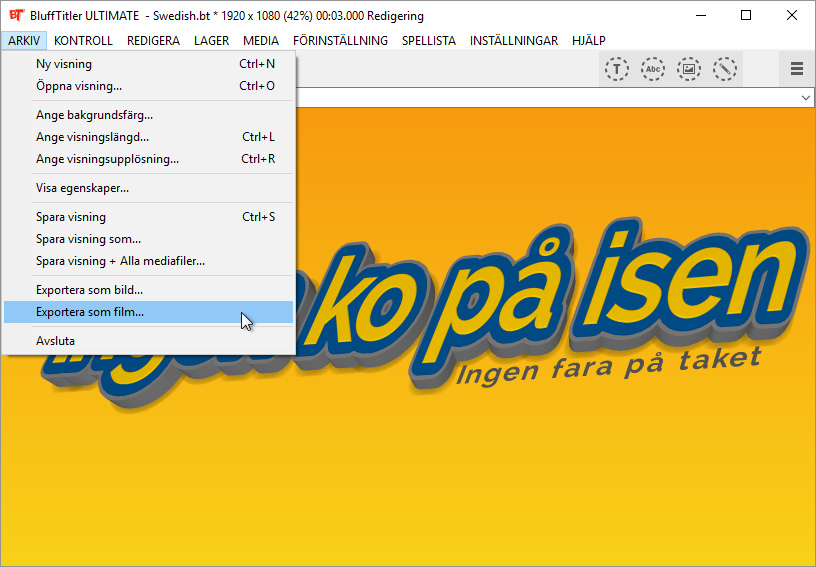Open the FÖRINSTÄLLNING menu
Screen dimensions: 816x567
tap(340, 41)
